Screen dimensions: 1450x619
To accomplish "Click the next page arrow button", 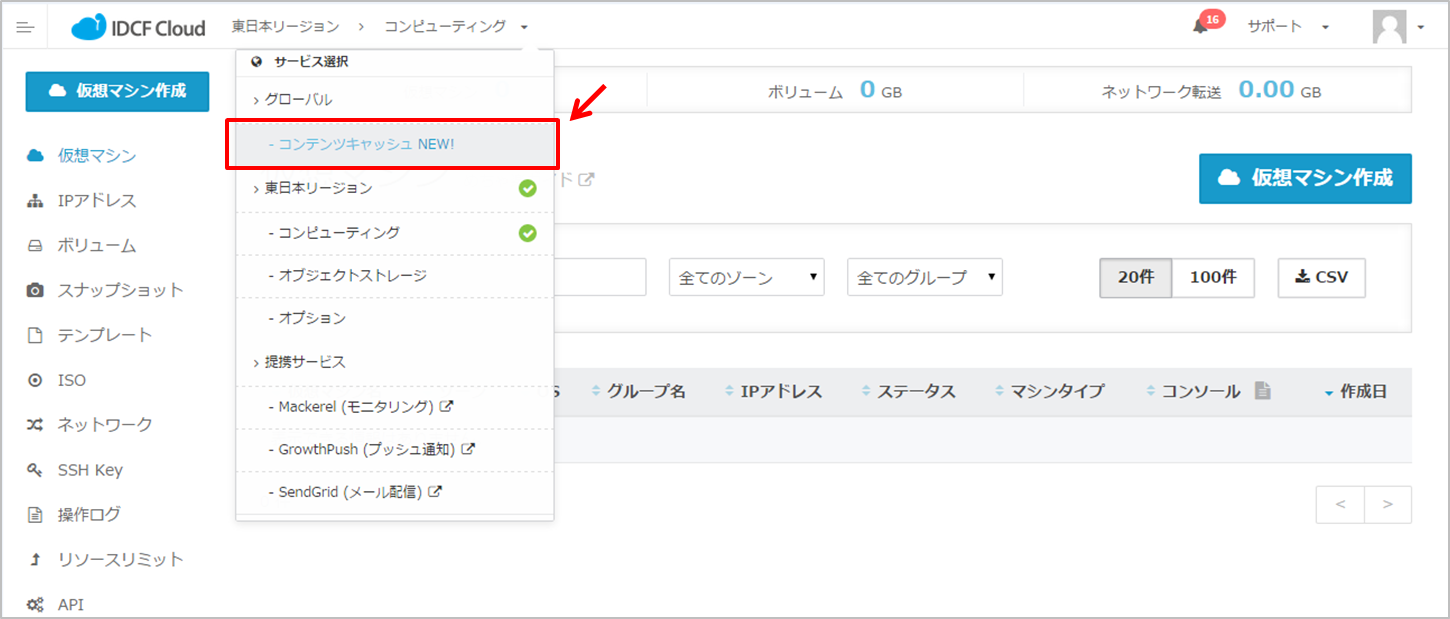I will [1387, 505].
